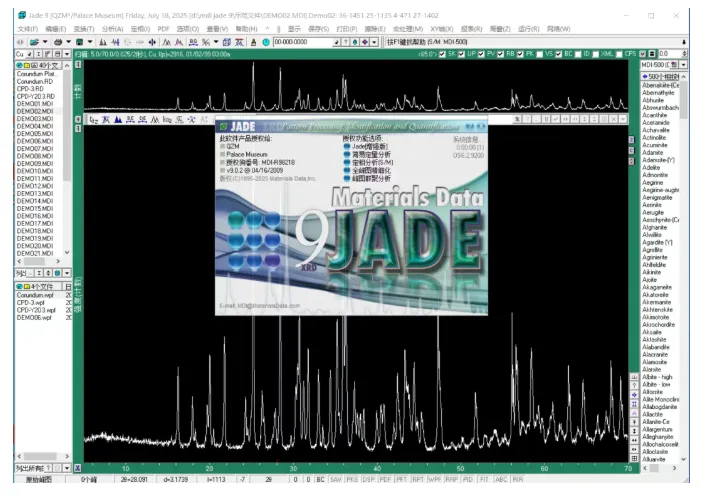This screenshot has height=495, width=707.
Task: Open the MDI-500 database dropdown arrow
Action: [x=684, y=64]
